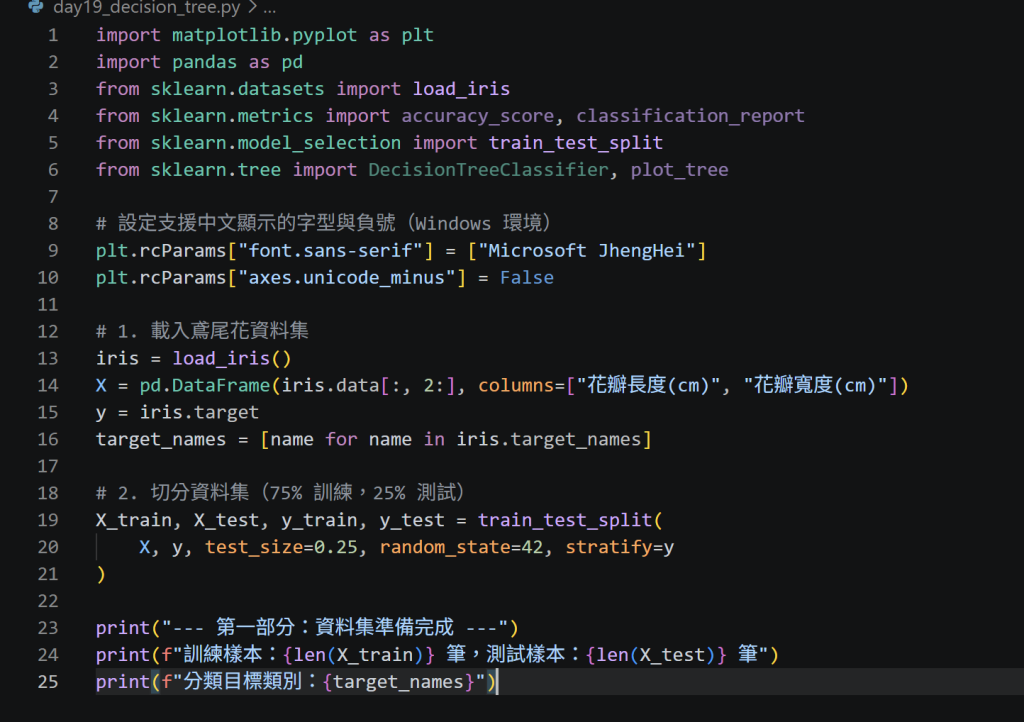Open the day19_decision_tree.py breadcrumb
1024x722 pixels.
(146, 8)
